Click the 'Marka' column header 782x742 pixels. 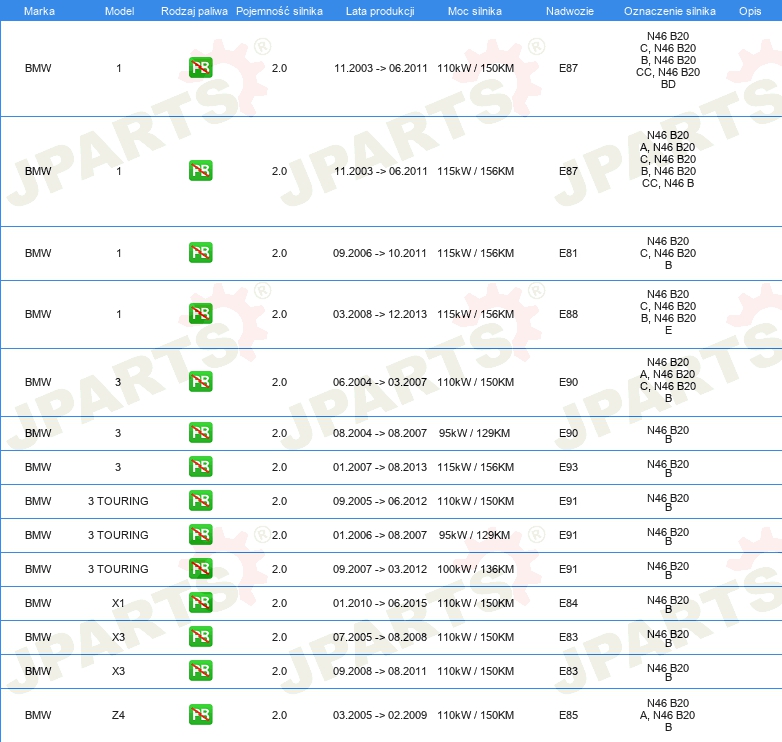(x=39, y=10)
